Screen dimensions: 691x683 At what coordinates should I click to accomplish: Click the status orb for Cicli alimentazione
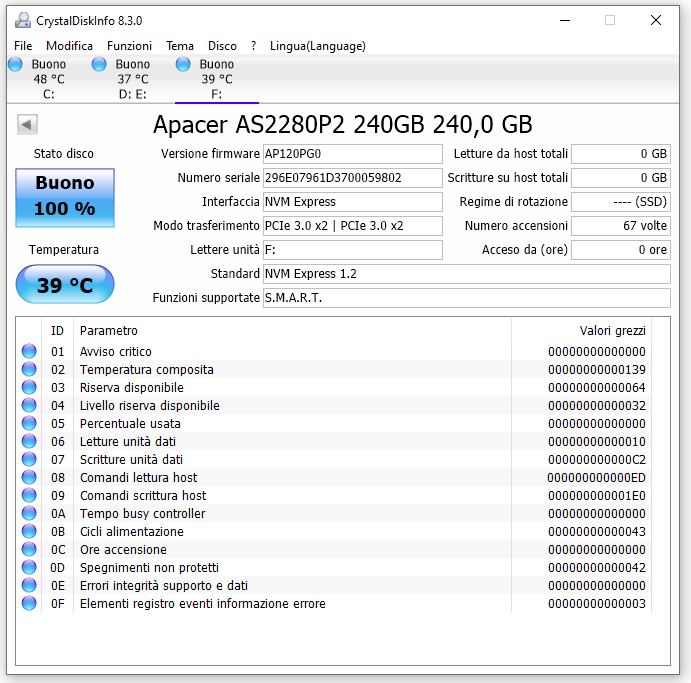[29, 531]
